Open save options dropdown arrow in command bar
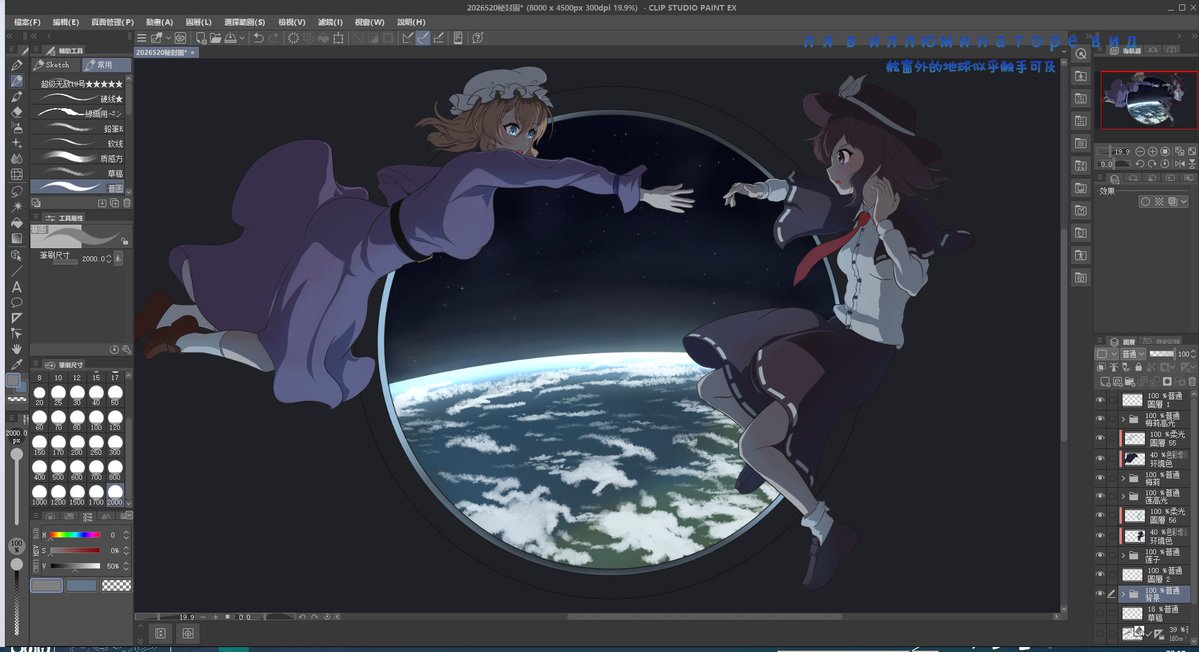This screenshot has width=1199, height=652. coord(242,37)
